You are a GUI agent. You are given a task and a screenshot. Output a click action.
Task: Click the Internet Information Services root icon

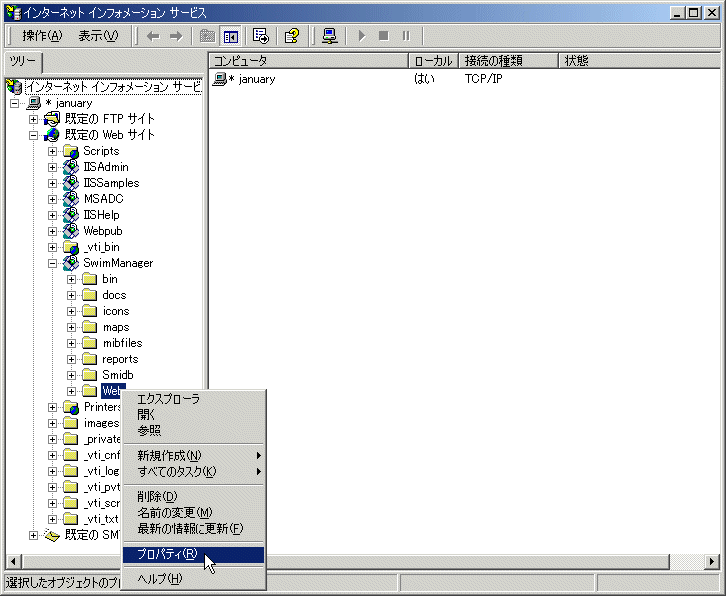click(14, 87)
